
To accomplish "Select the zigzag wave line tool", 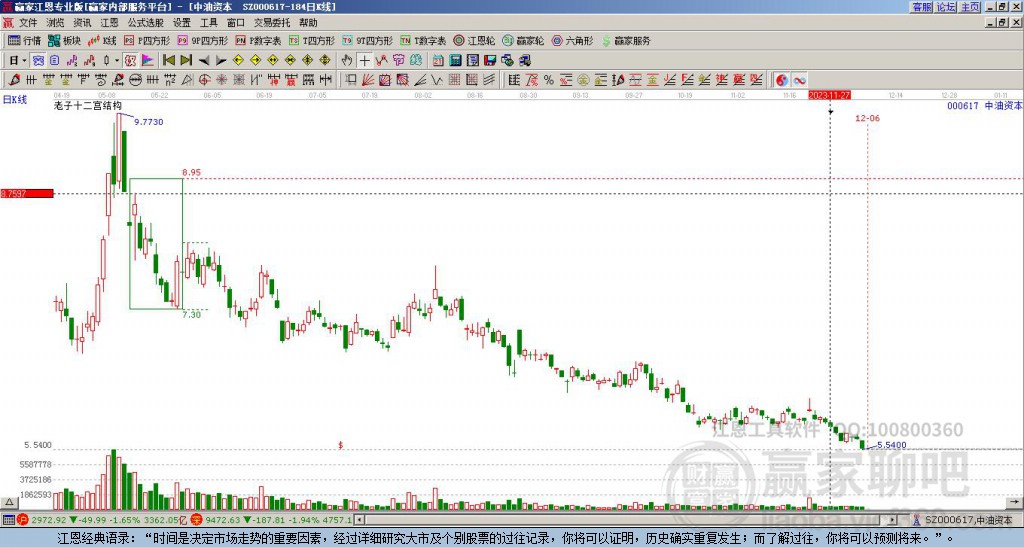I will point(437,80).
